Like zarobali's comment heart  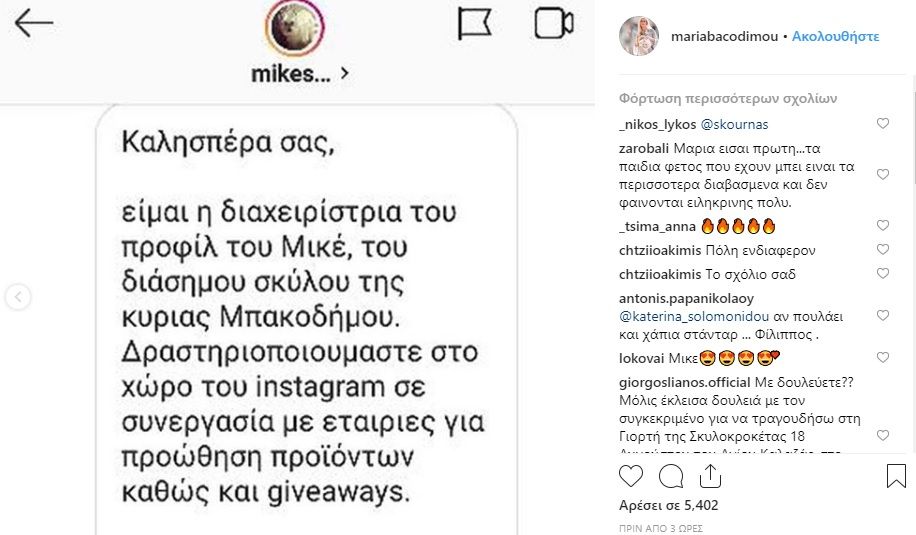(883, 174)
